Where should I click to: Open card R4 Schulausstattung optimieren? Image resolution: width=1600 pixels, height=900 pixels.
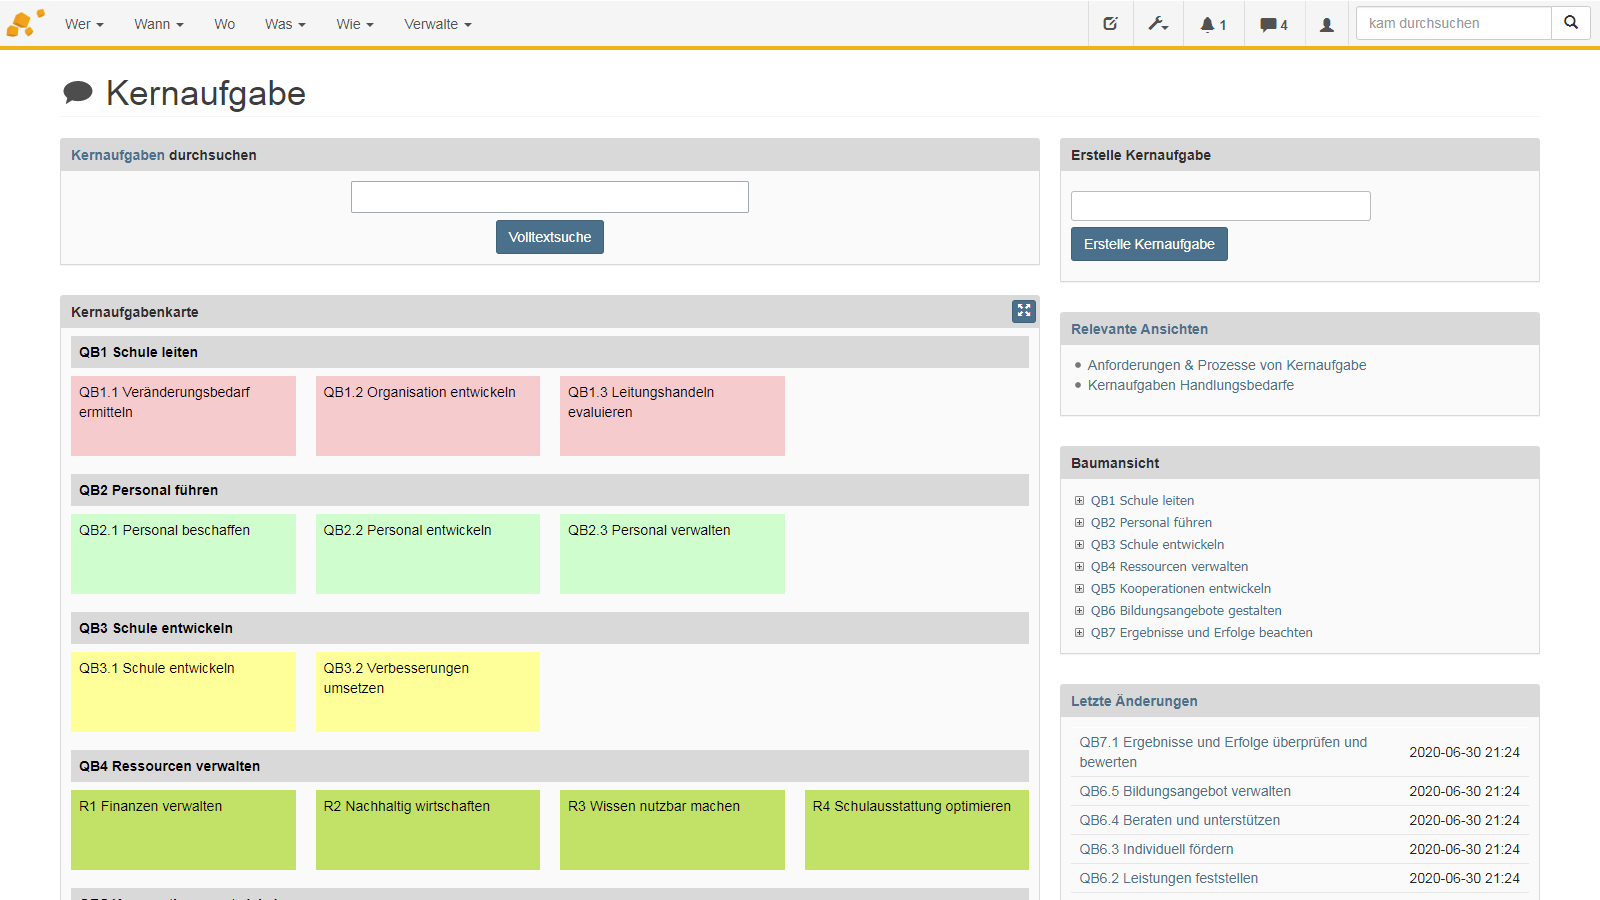click(x=917, y=830)
